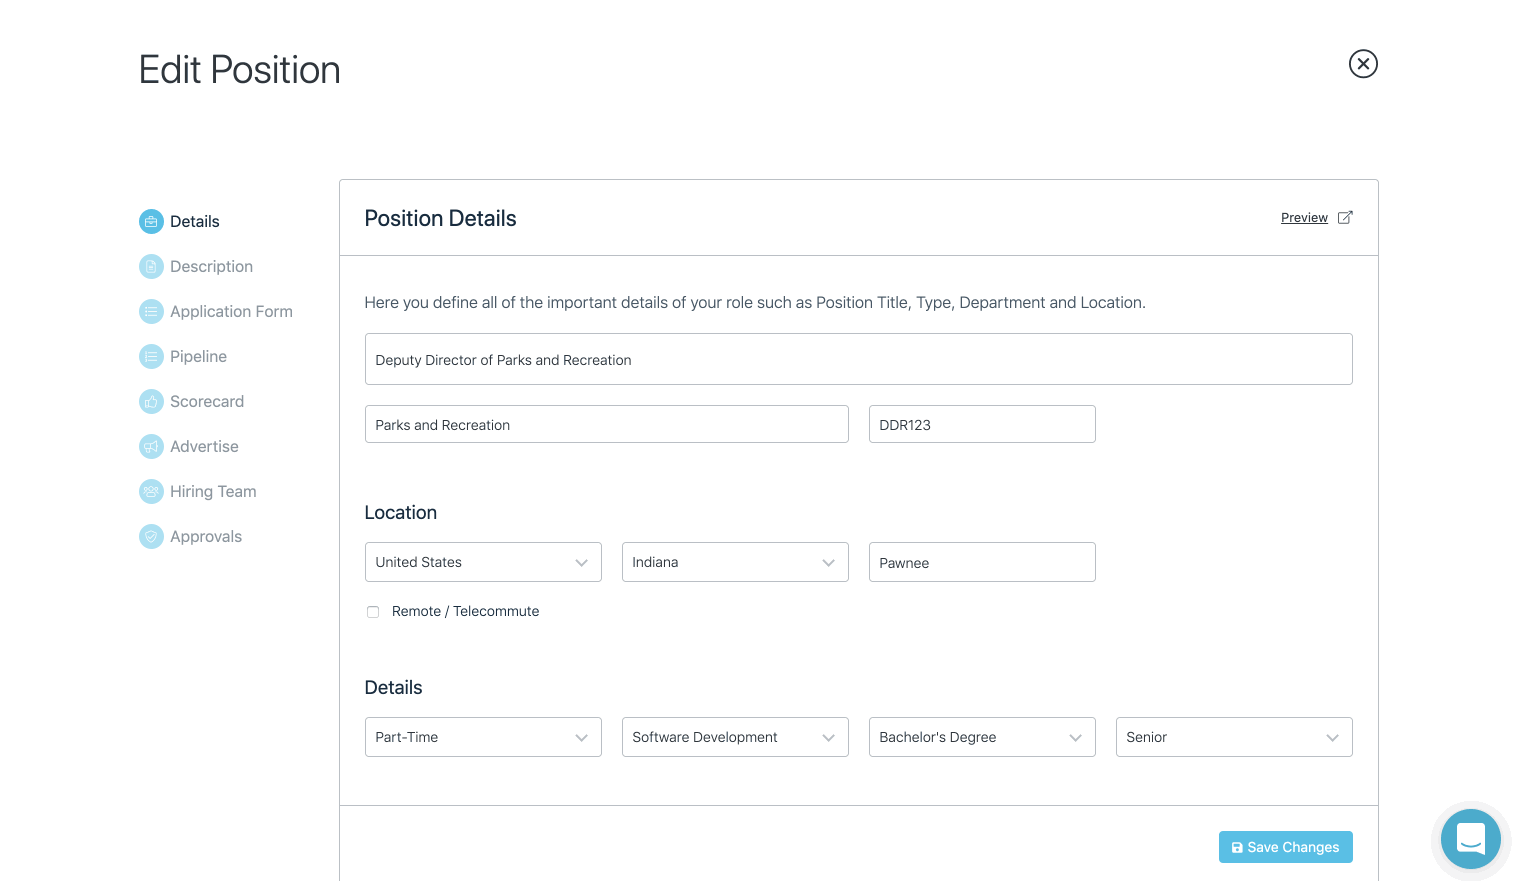This screenshot has width=1519, height=881.
Task: Click the Details briefcase icon in sidebar
Action: (151, 222)
